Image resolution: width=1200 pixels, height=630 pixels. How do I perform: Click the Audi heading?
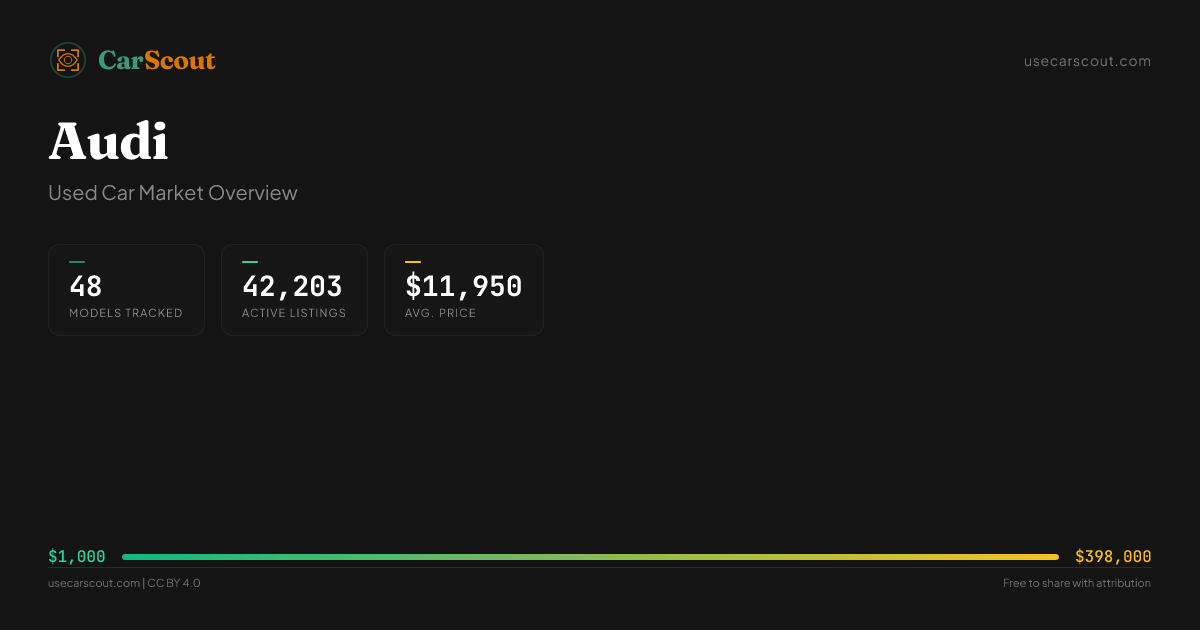(108, 141)
